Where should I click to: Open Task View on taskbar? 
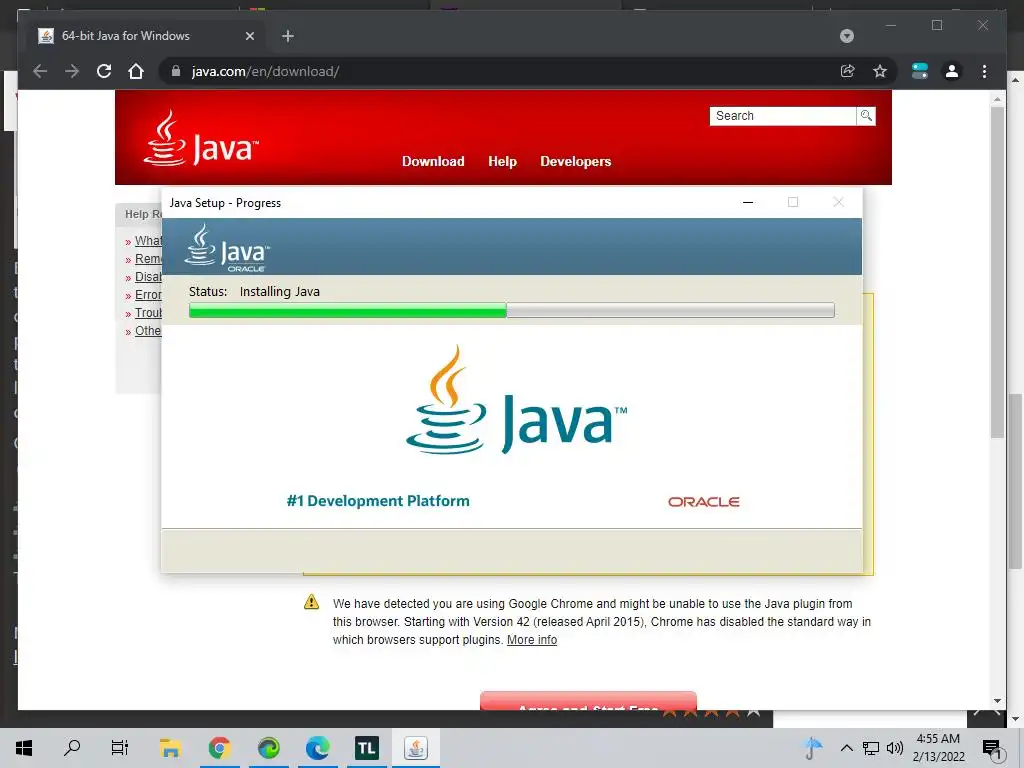(120, 748)
